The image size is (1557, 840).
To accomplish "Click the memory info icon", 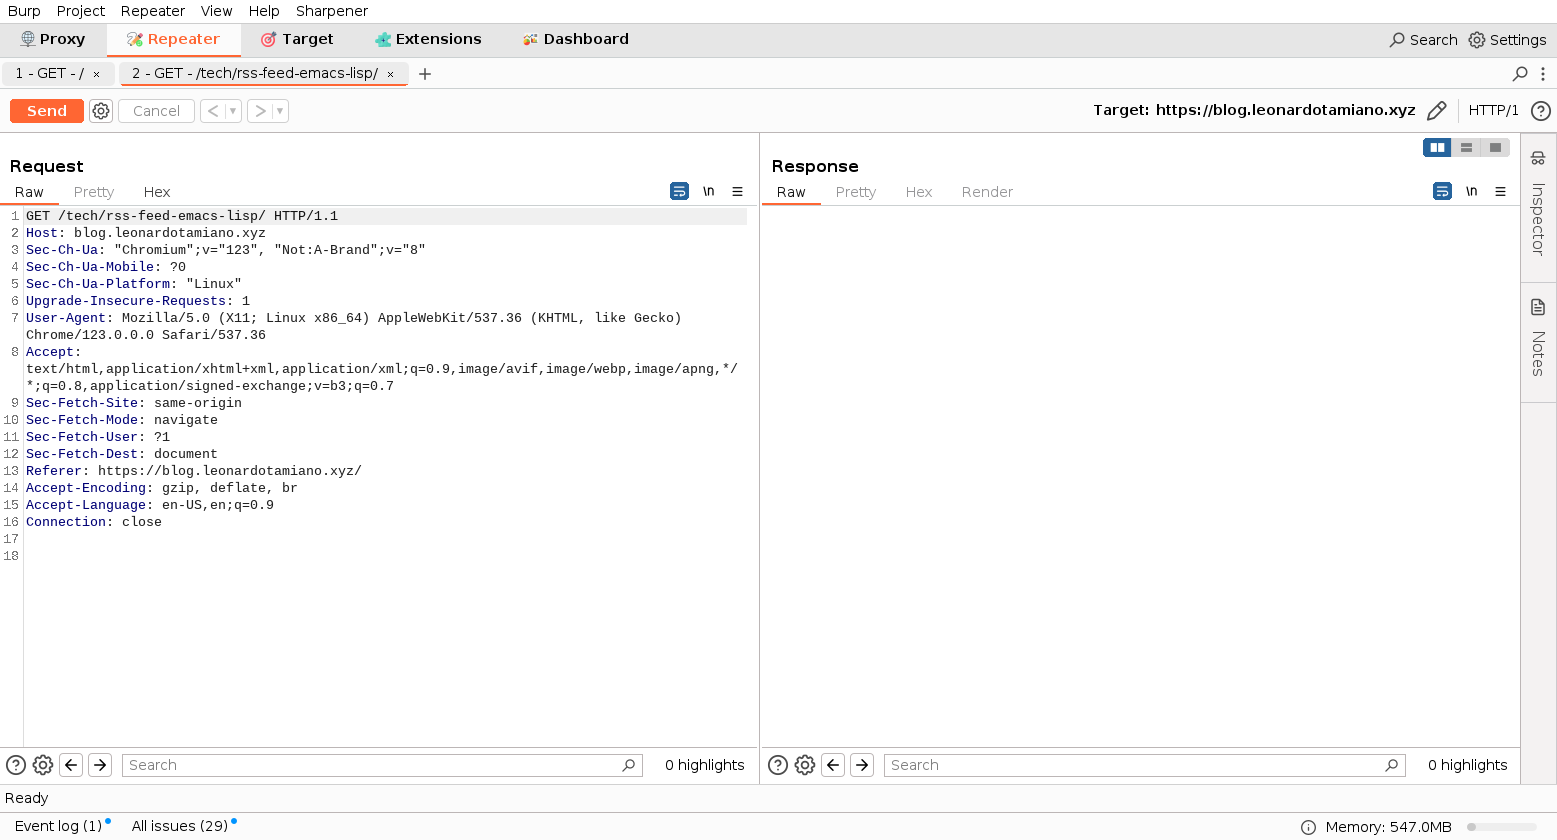I will point(1308,827).
